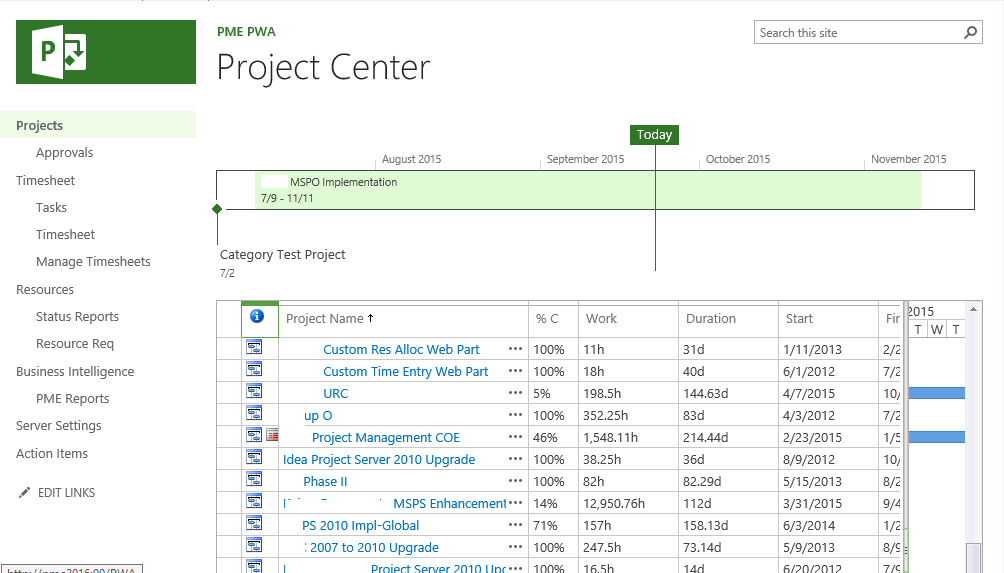Open the Timesheet section heading in sidebar
This screenshot has width=1004, height=573.
(x=45, y=181)
